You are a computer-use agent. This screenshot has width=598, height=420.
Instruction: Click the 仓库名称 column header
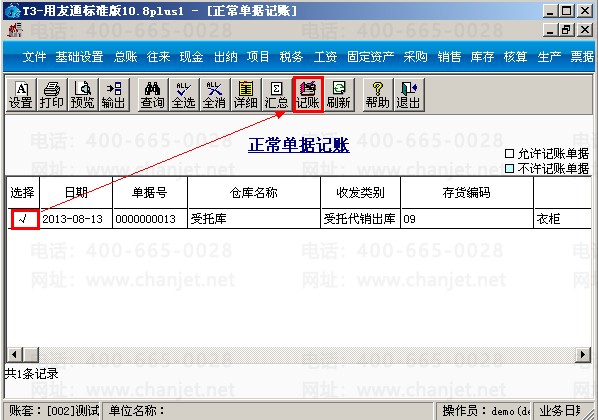click(254, 193)
